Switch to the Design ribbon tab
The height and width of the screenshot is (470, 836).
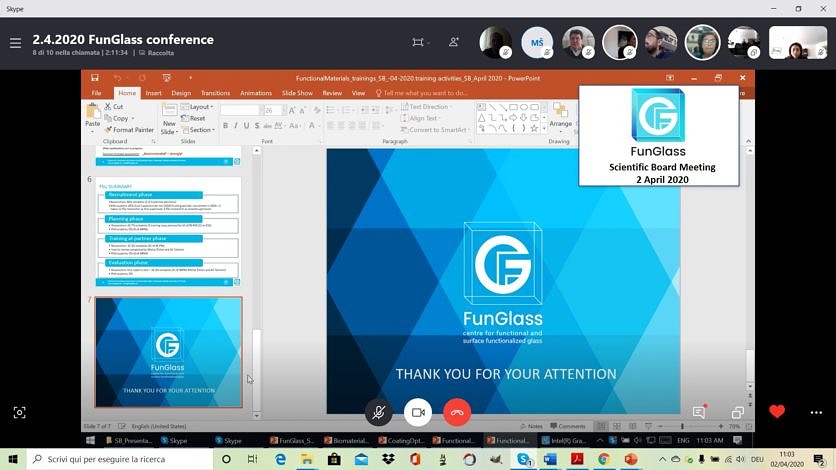pyautogui.click(x=181, y=93)
